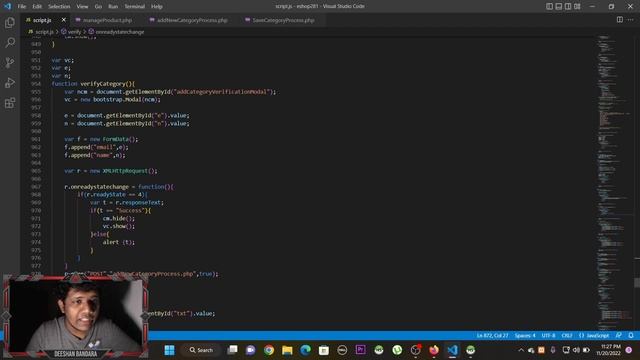Open the View menu
Viewport: 640px width, 360px height.
point(82,7)
